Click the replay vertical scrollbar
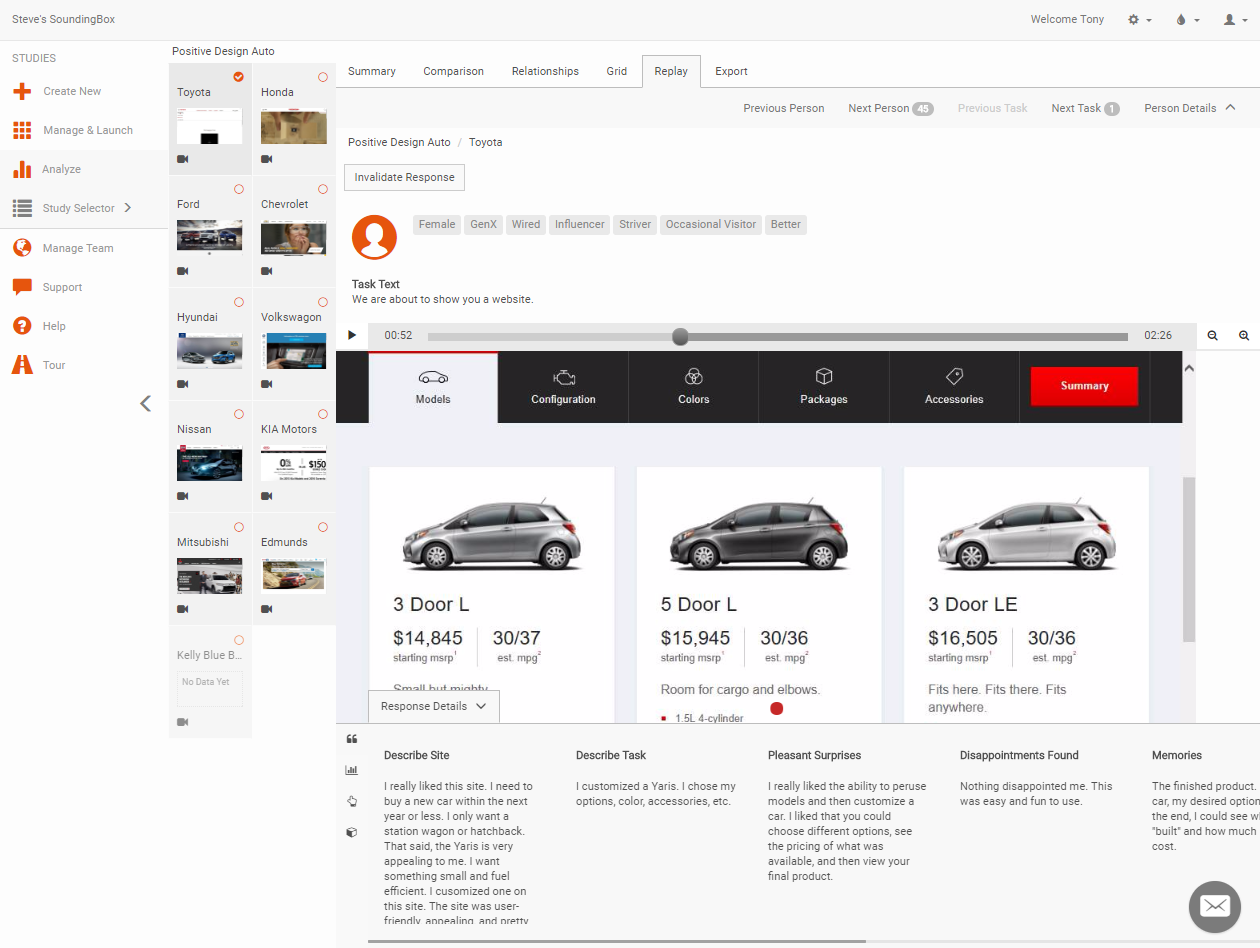This screenshot has width=1260, height=948. point(1189,559)
